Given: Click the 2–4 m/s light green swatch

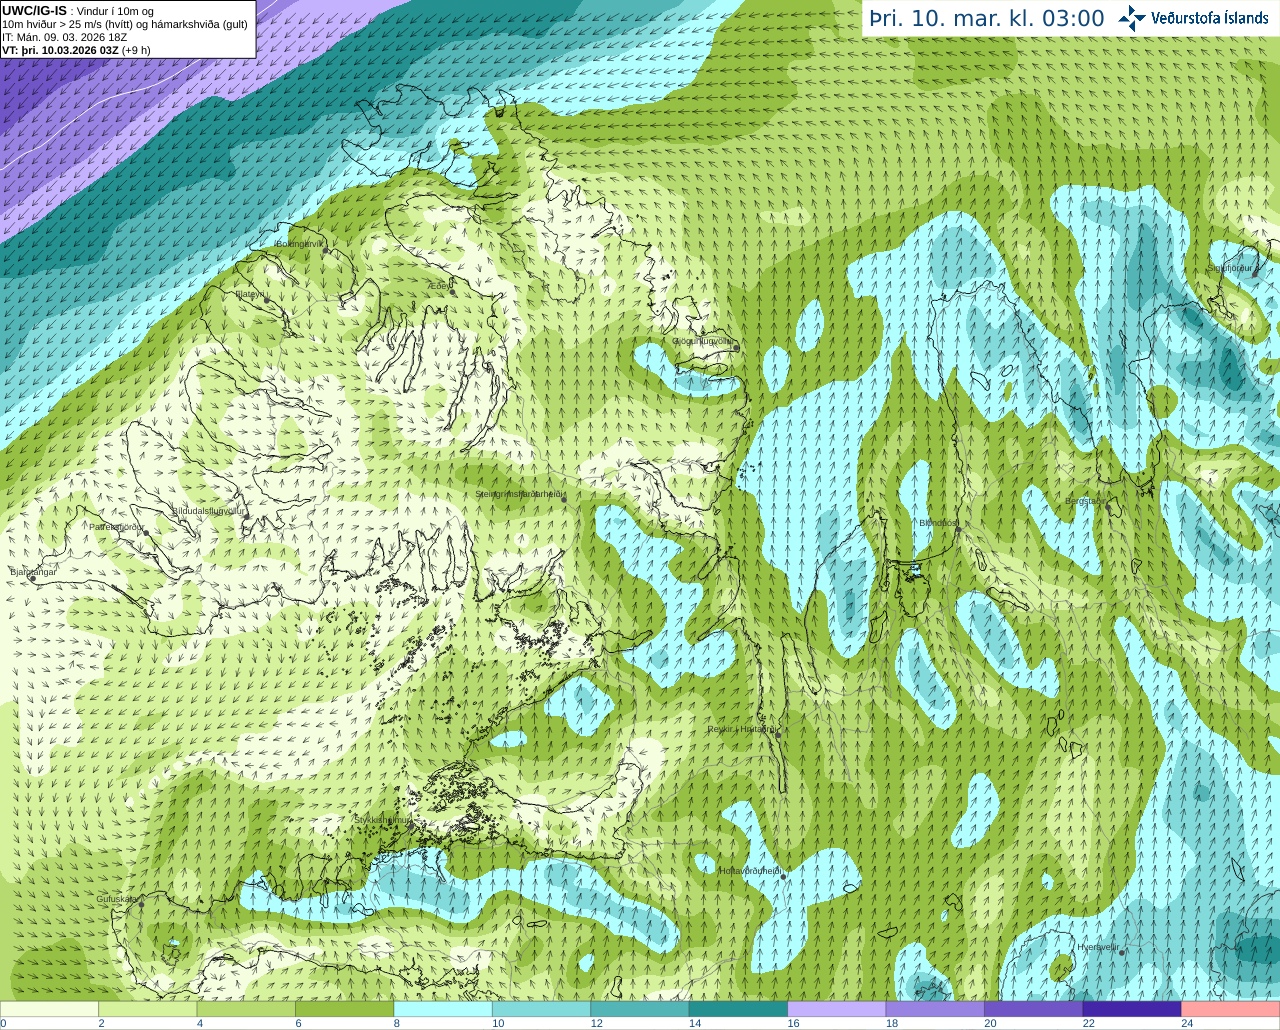Looking at the screenshot, I should [x=147, y=1009].
